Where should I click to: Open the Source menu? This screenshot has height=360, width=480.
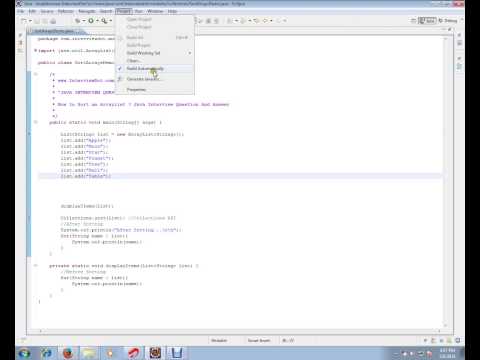coord(47,11)
